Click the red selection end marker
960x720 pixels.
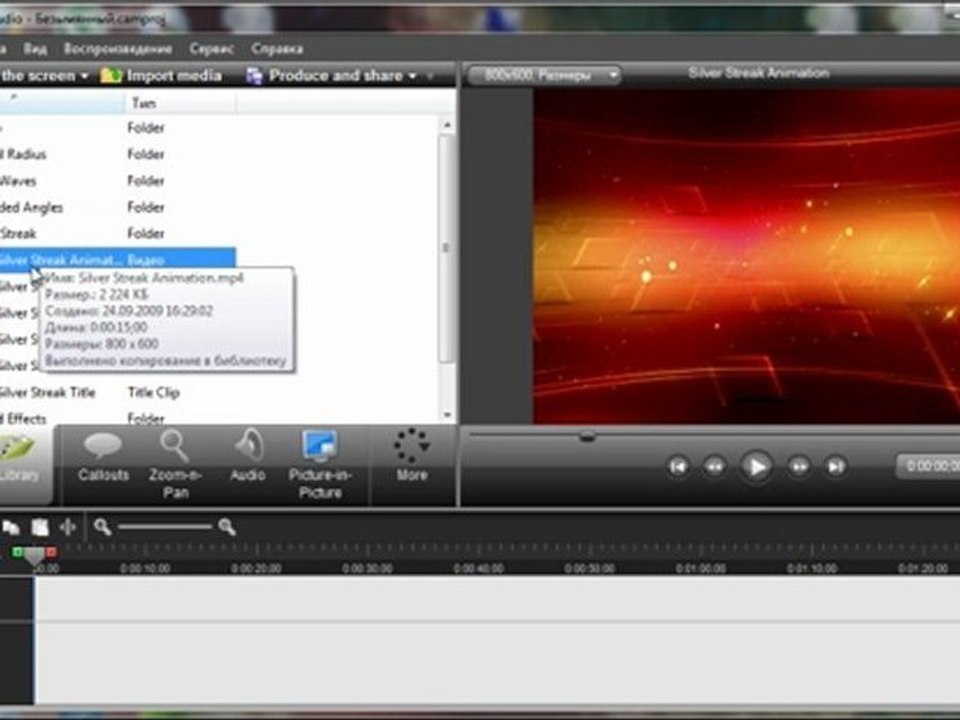[51, 552]
